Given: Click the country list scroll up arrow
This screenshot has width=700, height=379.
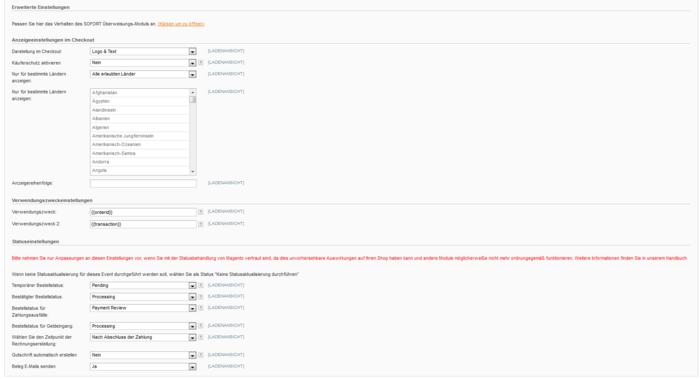Looking at the screenshot, I should point(192,92).
